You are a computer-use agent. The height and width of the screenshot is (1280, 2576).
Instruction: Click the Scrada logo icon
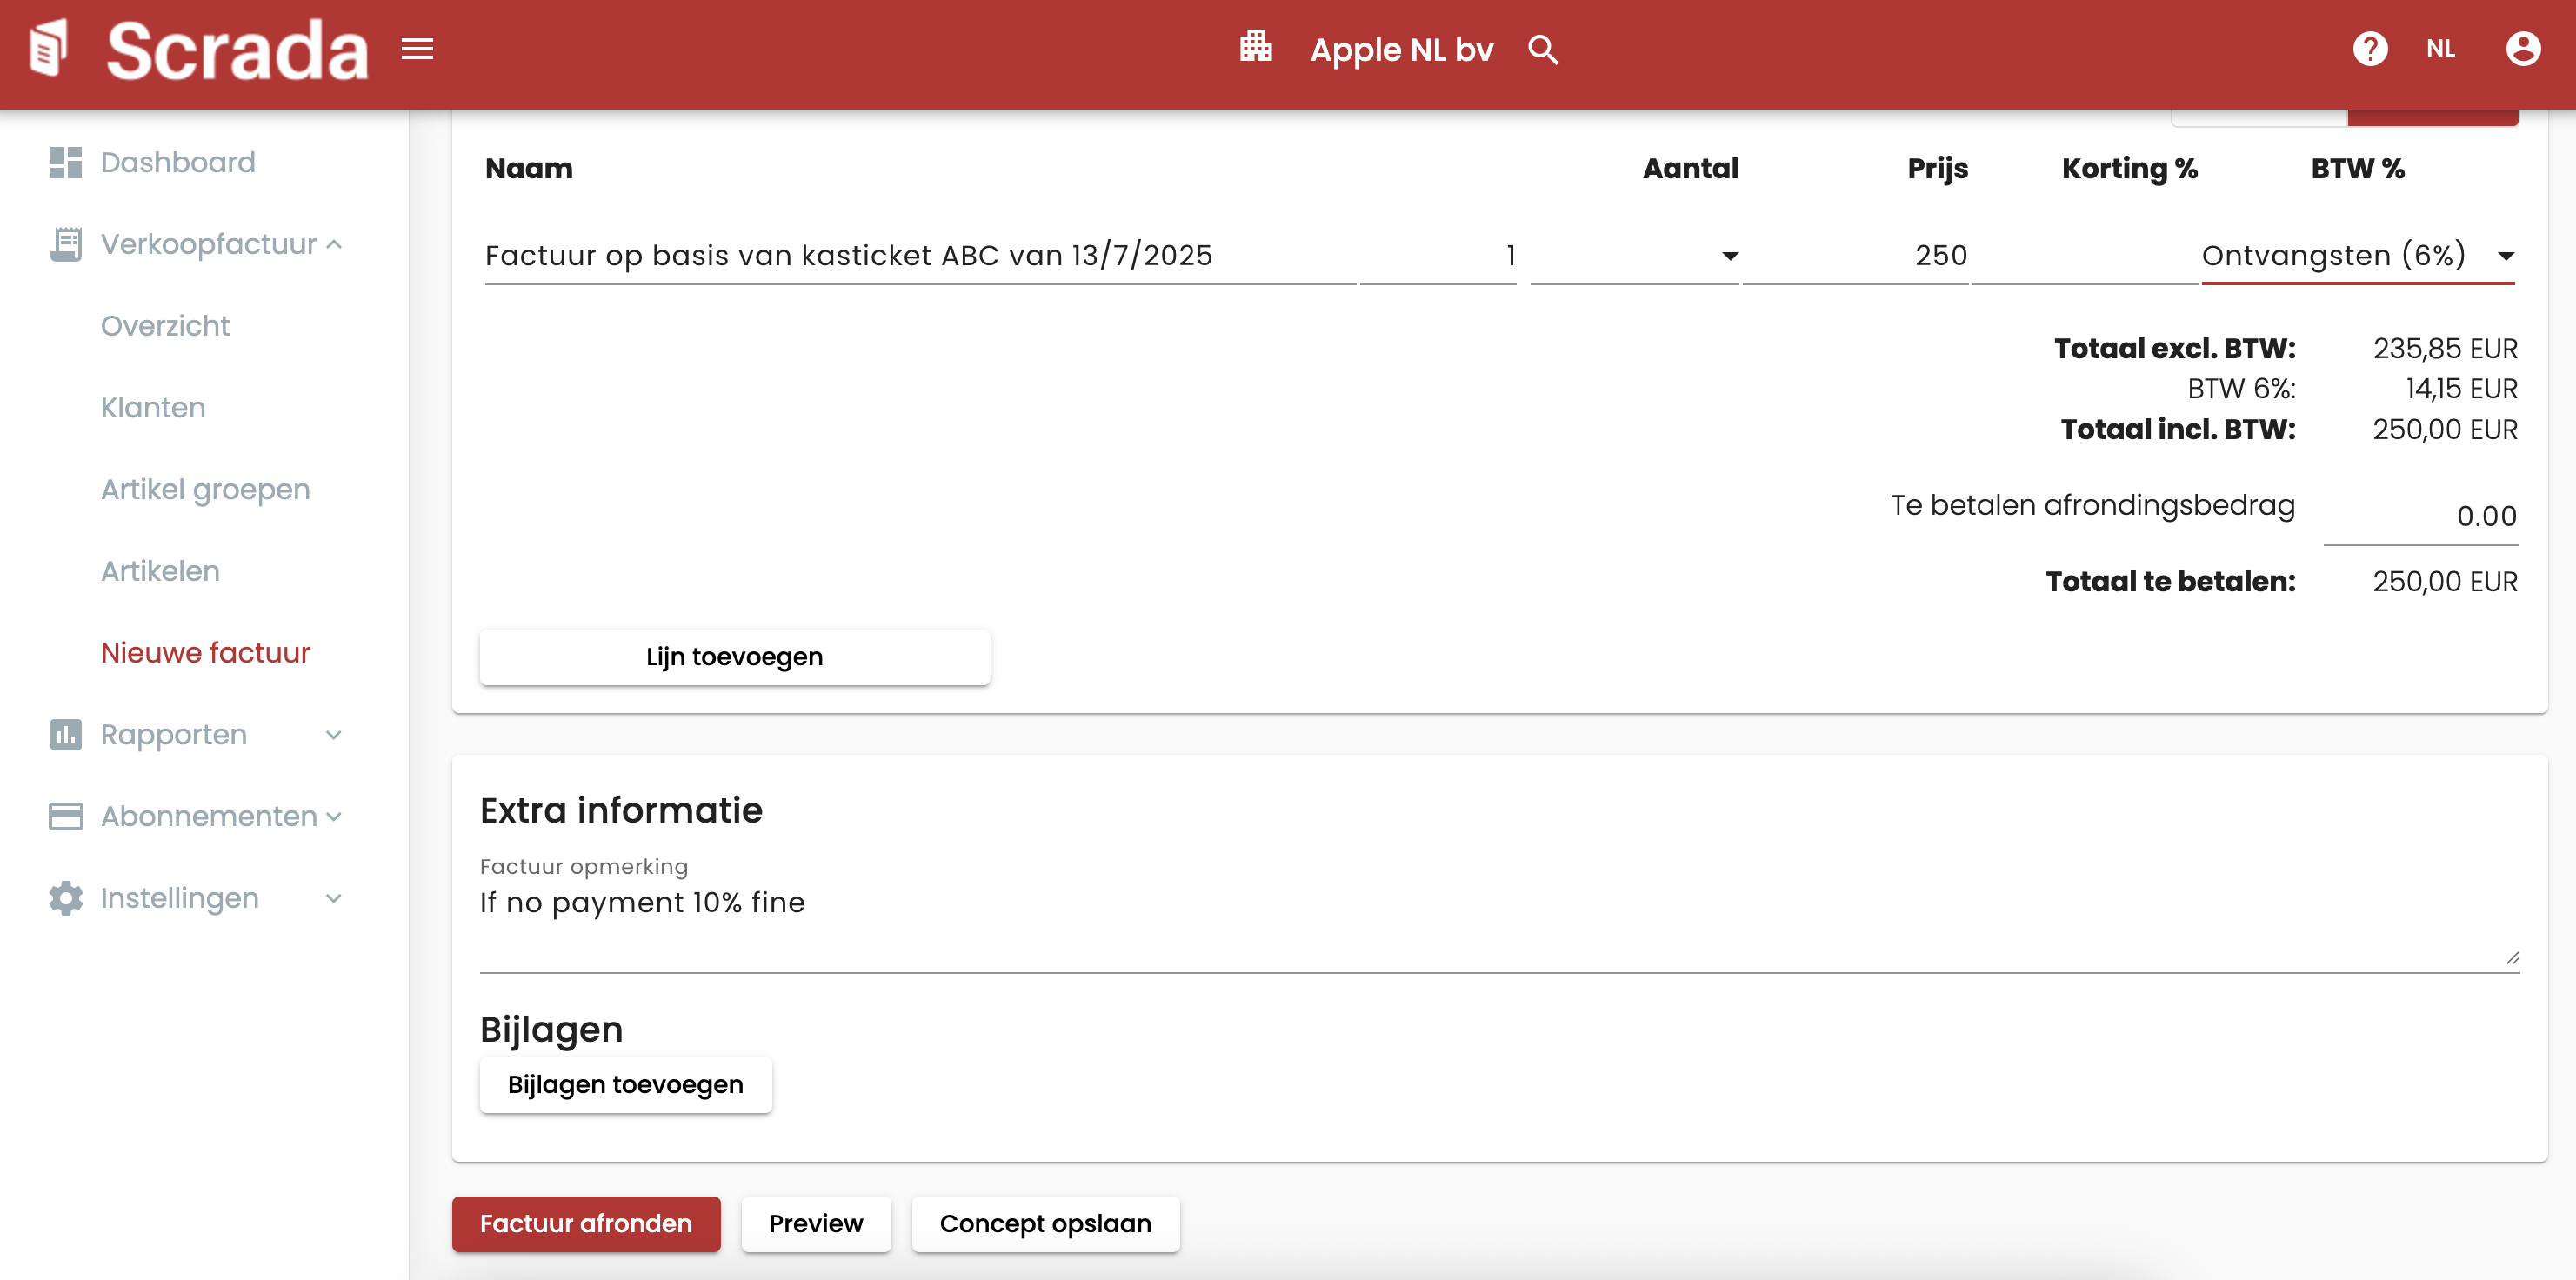[x=48, y=48]
